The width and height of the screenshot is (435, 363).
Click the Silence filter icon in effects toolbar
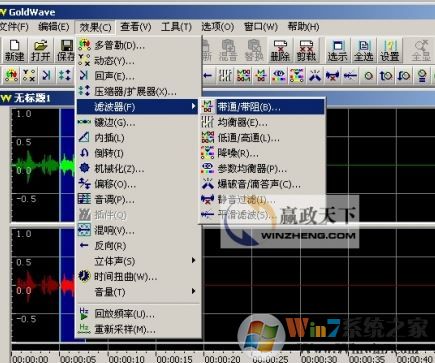point(332,76)
